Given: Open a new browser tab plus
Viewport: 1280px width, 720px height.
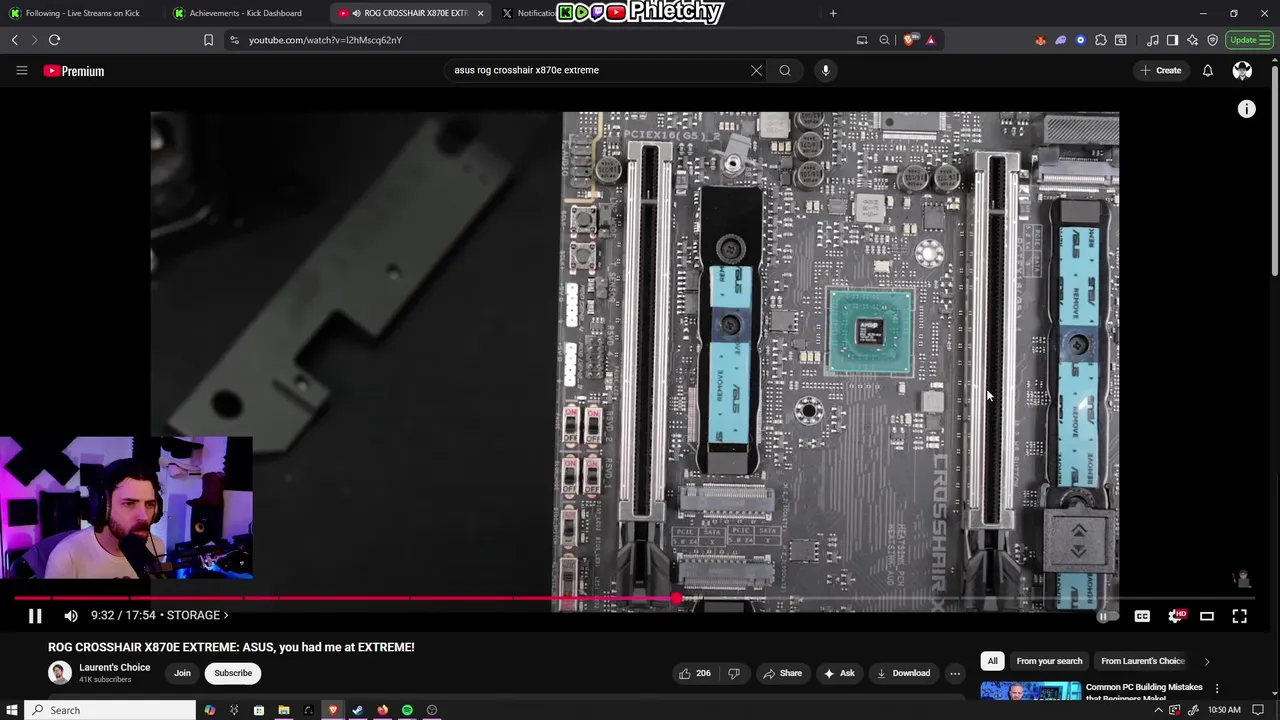Looking at the screenshot, I should click(x=833, y=13).
